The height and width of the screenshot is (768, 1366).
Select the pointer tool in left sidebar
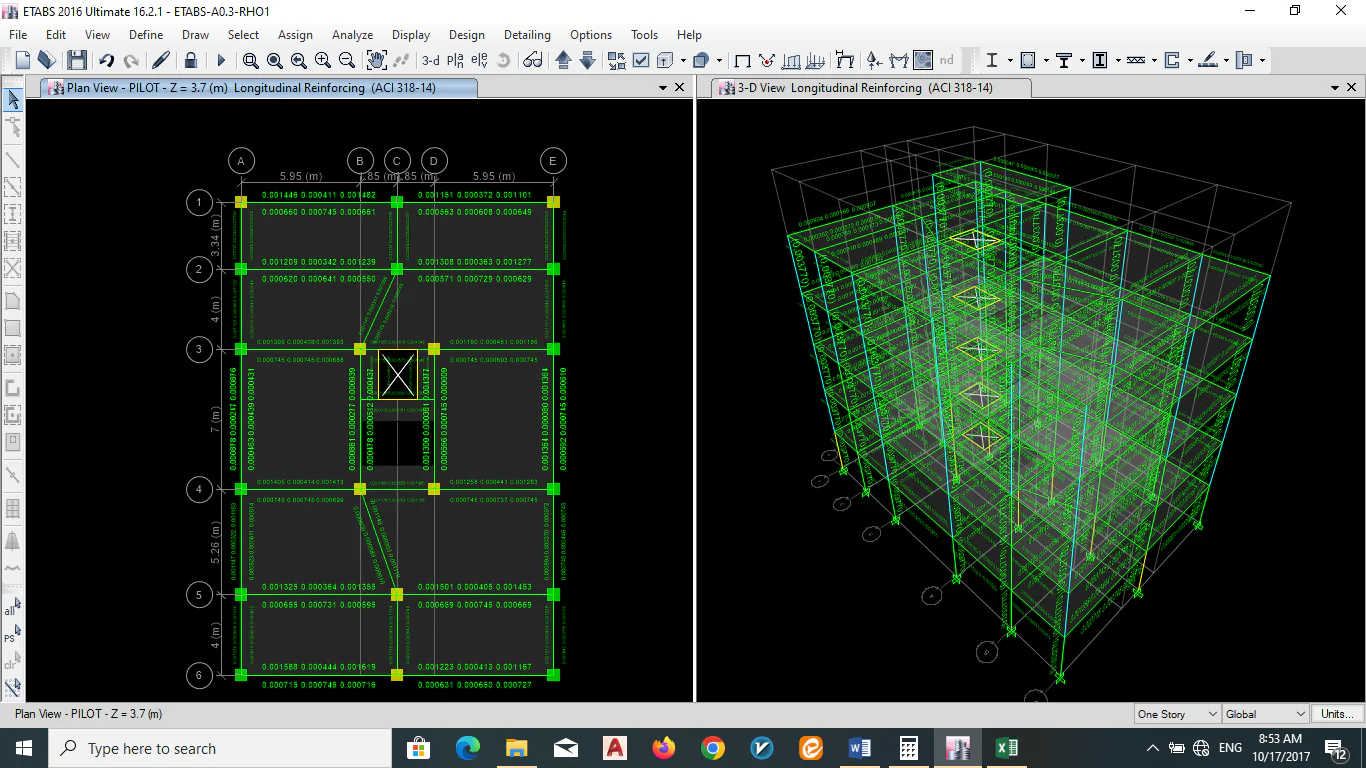pyautogui.click(x=13, y=99)
